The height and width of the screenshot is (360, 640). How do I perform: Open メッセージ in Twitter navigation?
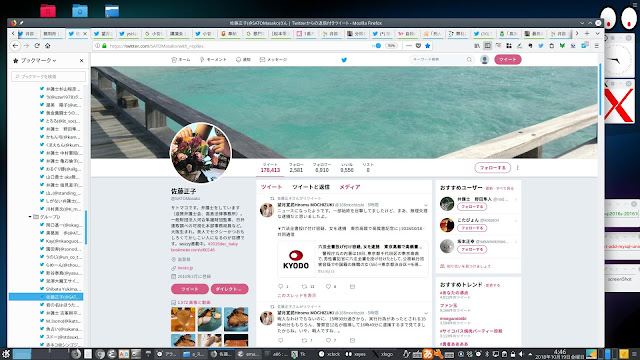point(273,60)
